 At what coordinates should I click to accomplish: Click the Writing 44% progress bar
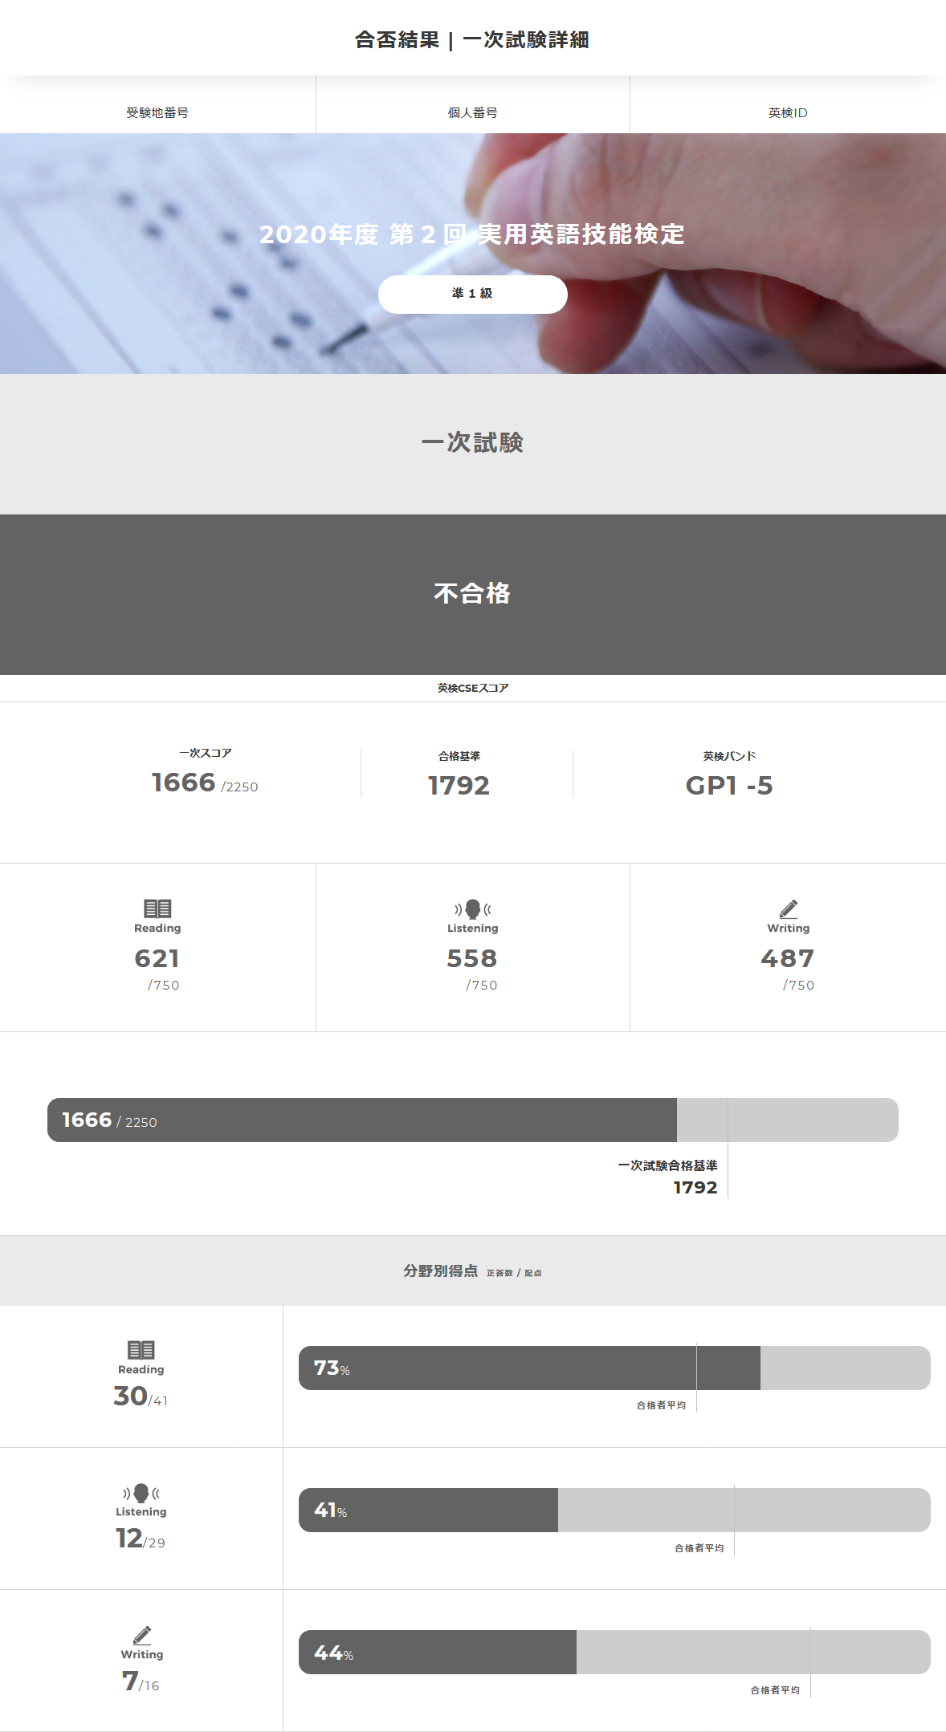pos(614,1652)
